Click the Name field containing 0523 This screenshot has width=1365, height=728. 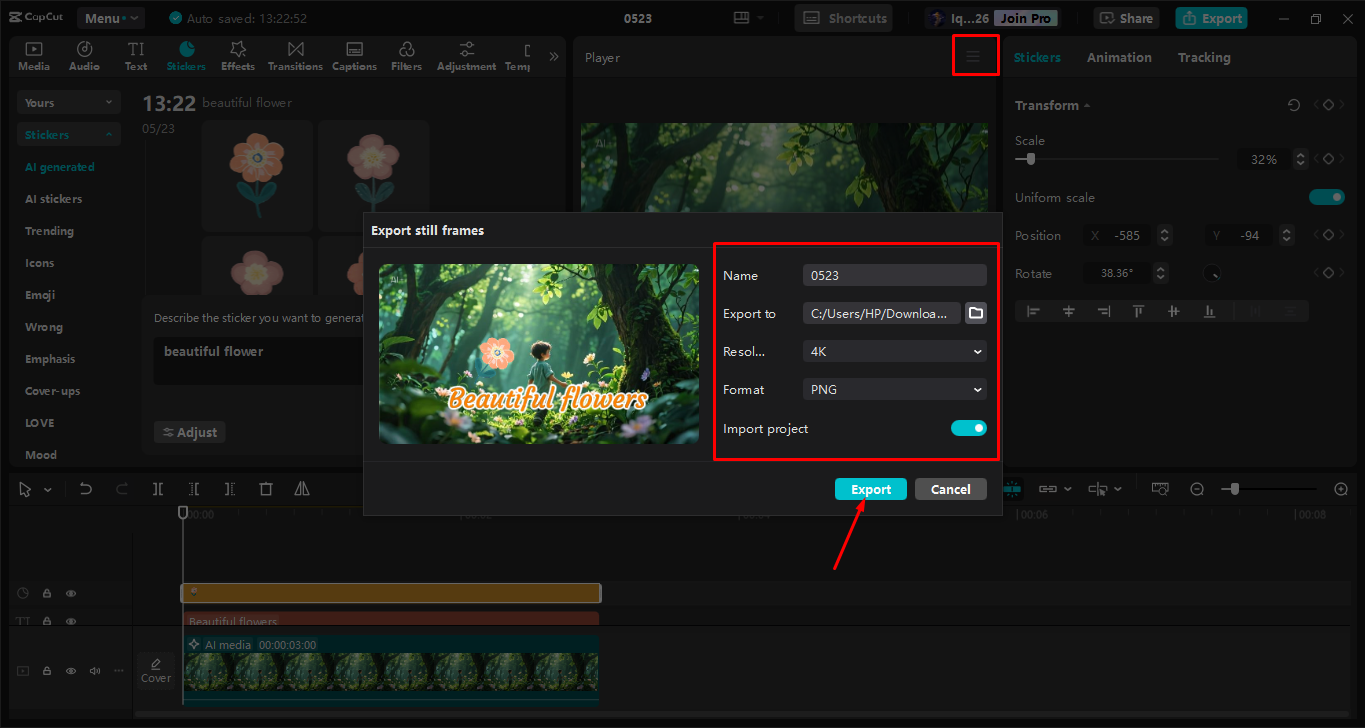click(893, 274)
